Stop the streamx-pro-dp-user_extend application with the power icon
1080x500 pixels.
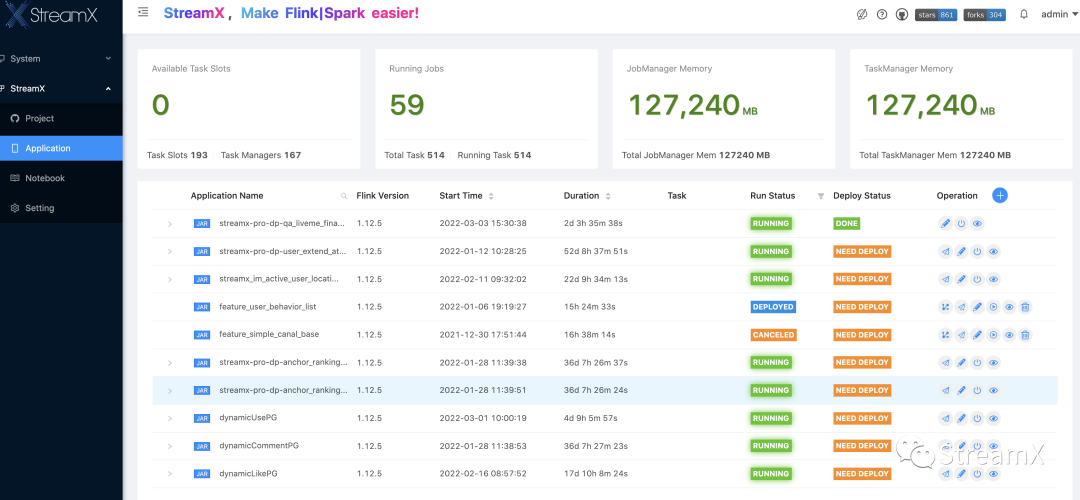point(977,251)
